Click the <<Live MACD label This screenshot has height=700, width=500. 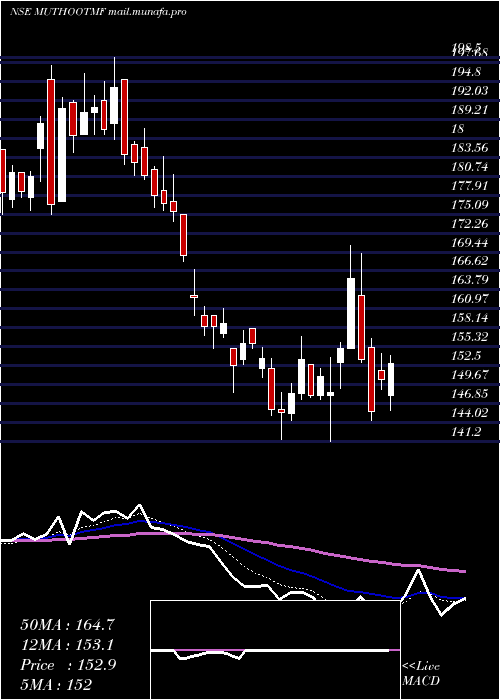tap(421, 673)
